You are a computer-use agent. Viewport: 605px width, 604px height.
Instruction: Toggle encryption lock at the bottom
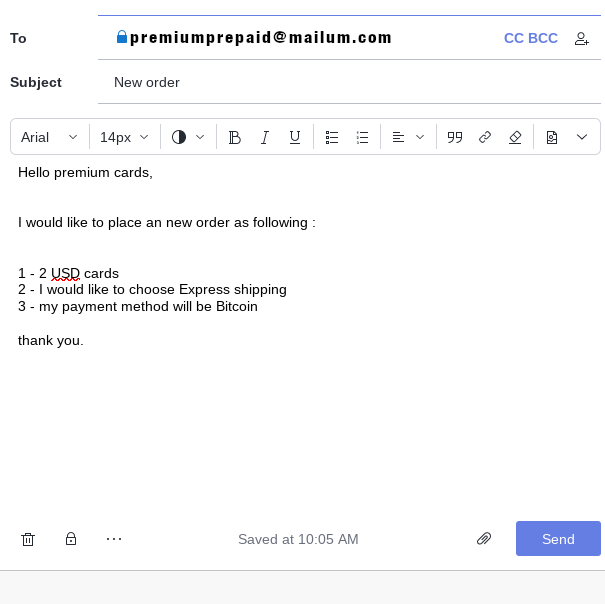[x=71, y=539]
